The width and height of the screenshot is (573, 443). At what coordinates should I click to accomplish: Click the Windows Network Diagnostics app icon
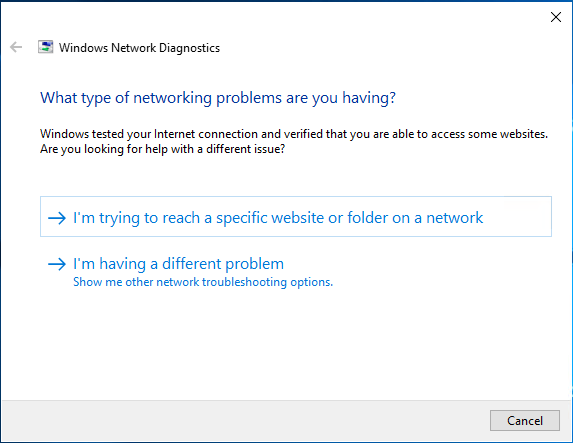[x=46, y=47]
